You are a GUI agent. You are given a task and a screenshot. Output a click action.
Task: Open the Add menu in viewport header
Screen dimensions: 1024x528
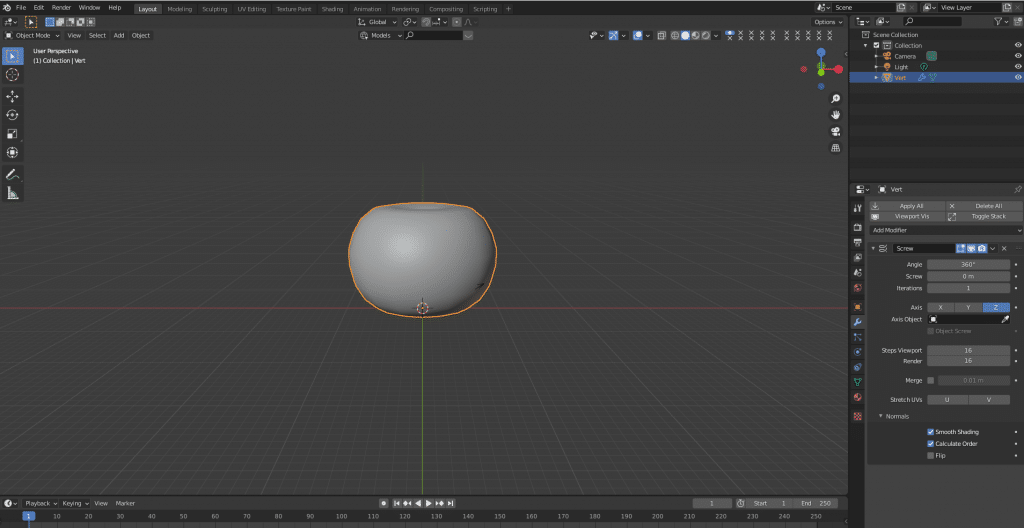pos(119,35)
